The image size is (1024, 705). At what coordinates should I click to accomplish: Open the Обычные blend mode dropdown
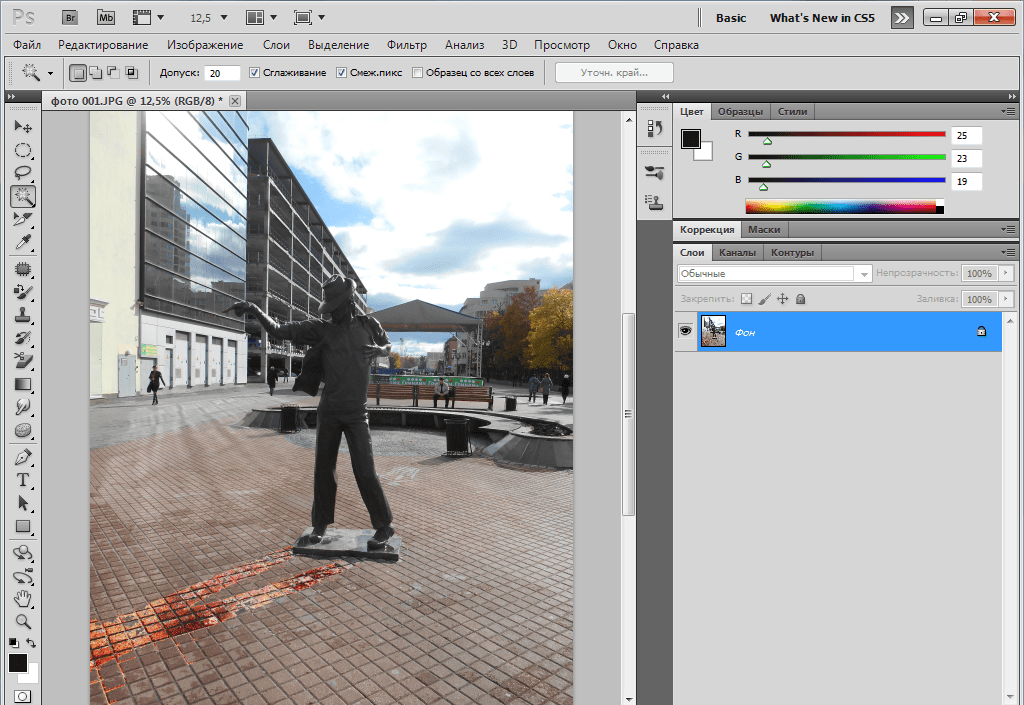coord(774,273)
